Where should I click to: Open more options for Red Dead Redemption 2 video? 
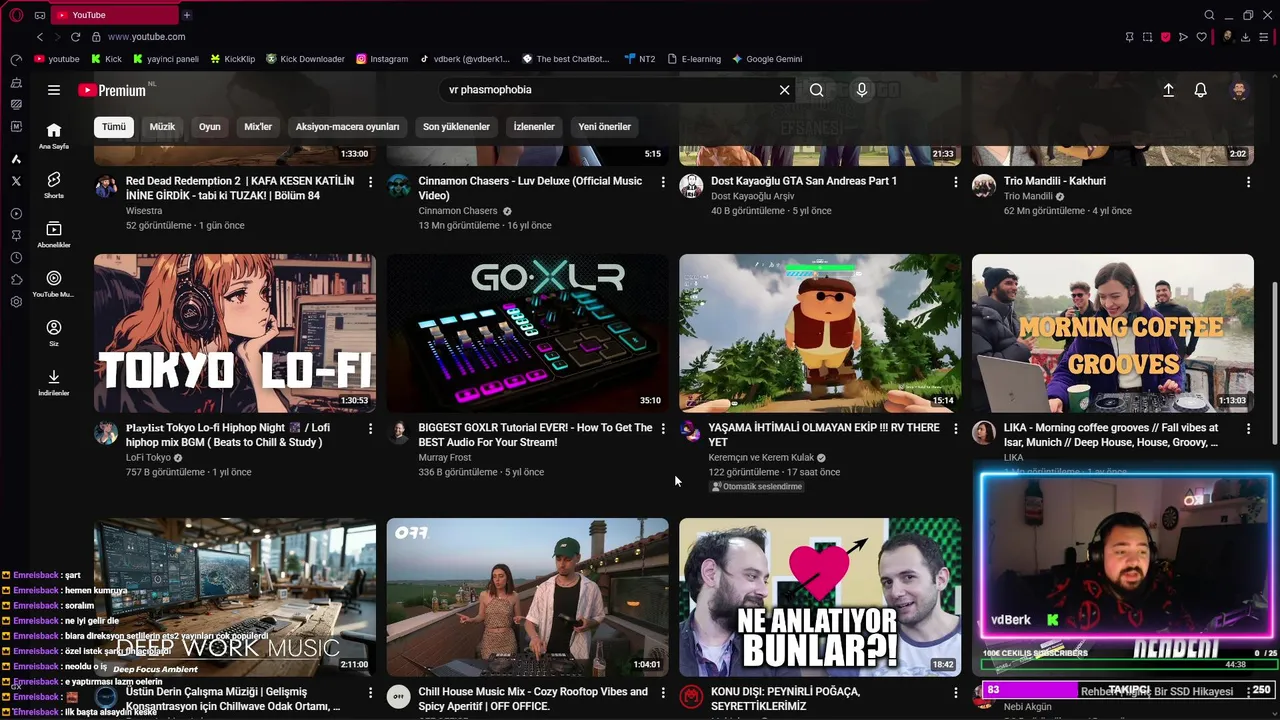click(x=370, y=182)
